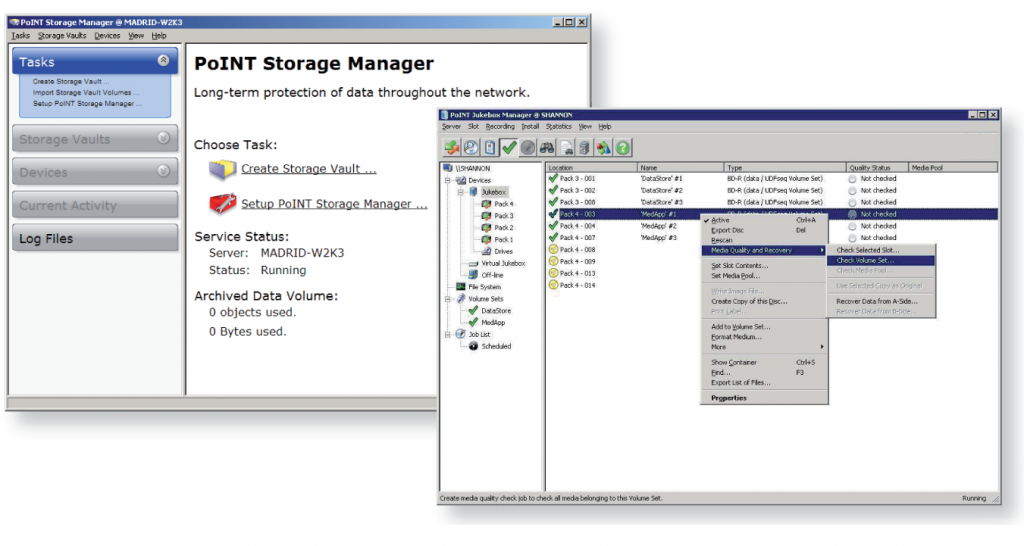Click the green question mark help icon
The height and width of the screenshot is (546, 1024).
(623, 148)
